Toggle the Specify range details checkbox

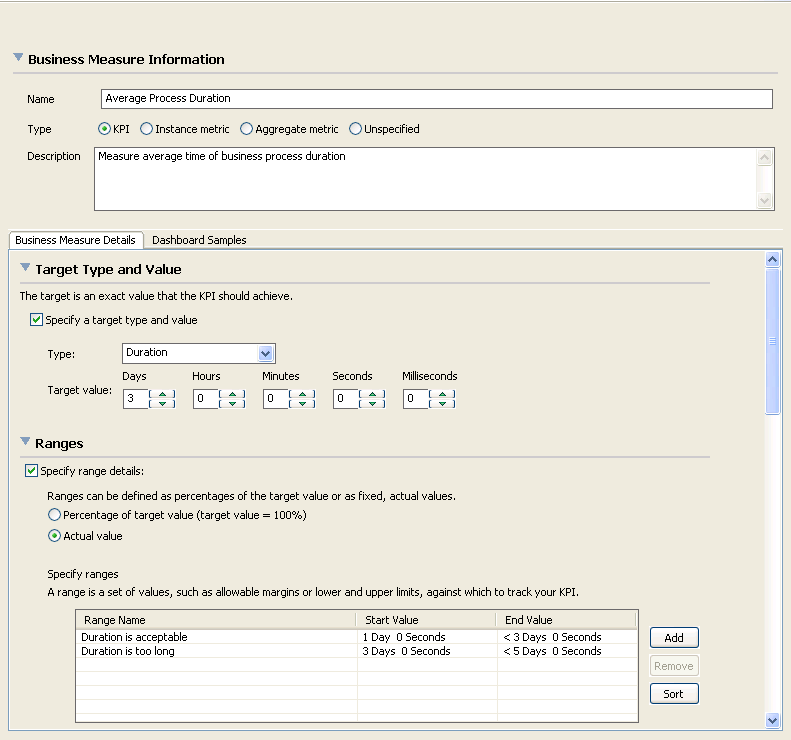point(32,471)
